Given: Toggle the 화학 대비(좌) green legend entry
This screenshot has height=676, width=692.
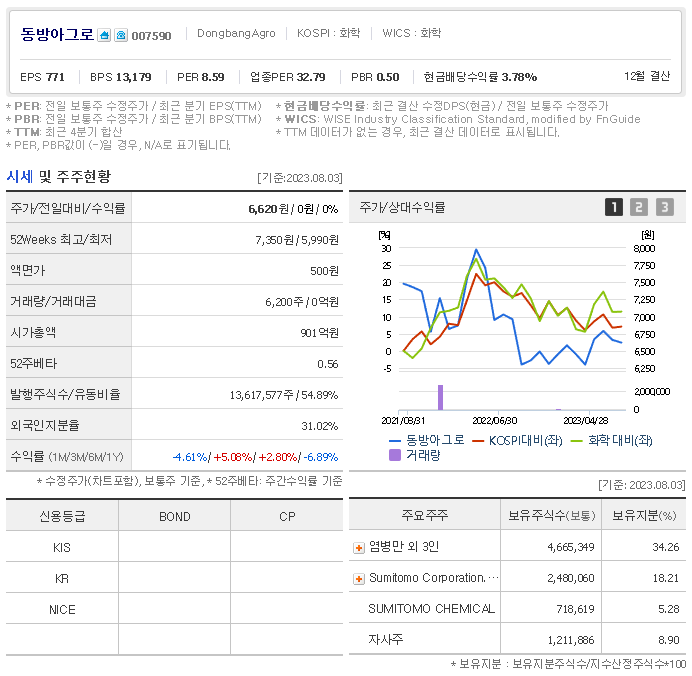Looking at the screenshot, I should [x=611, y=440].
